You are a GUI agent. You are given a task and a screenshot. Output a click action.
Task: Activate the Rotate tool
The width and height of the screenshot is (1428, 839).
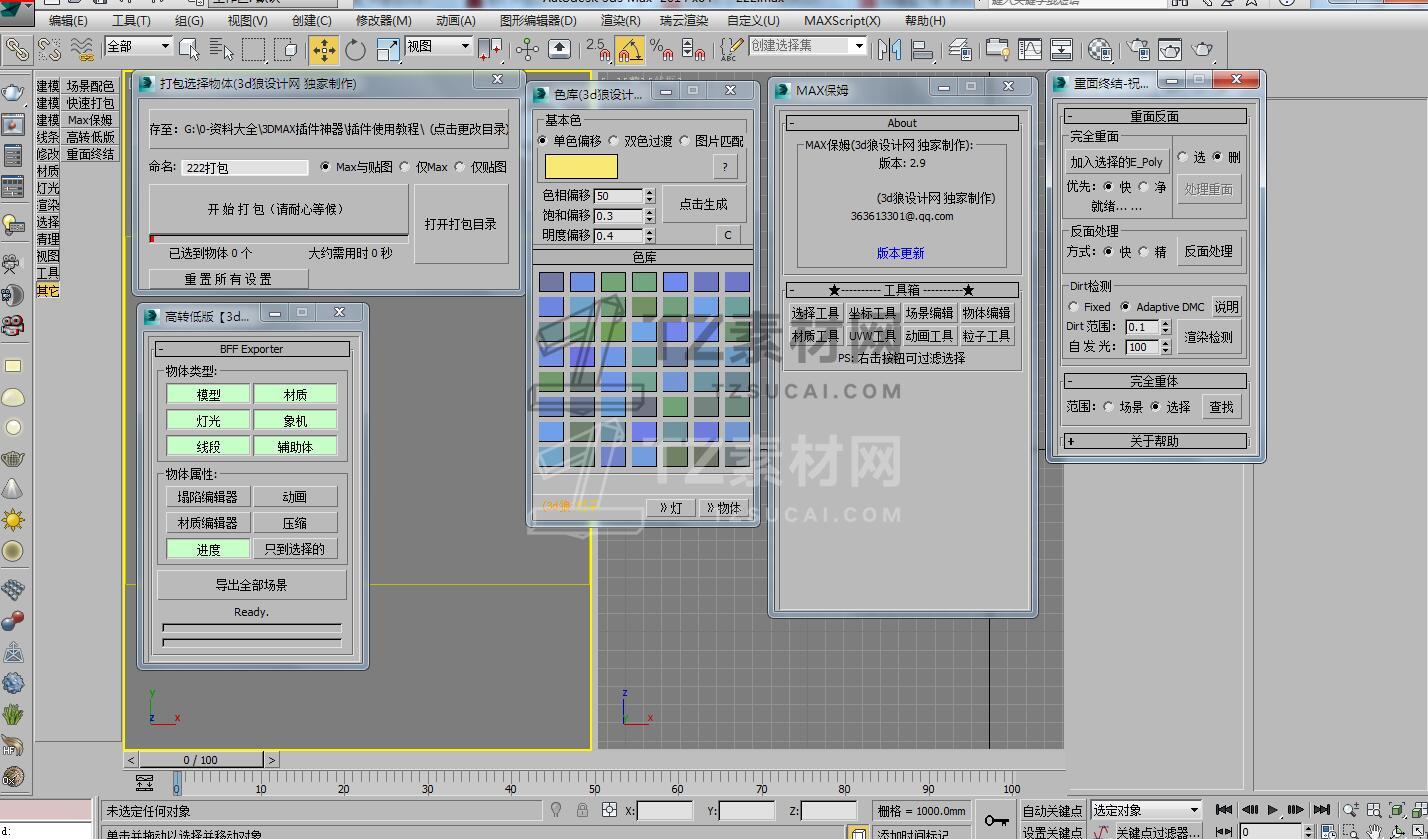pos(355,49)
